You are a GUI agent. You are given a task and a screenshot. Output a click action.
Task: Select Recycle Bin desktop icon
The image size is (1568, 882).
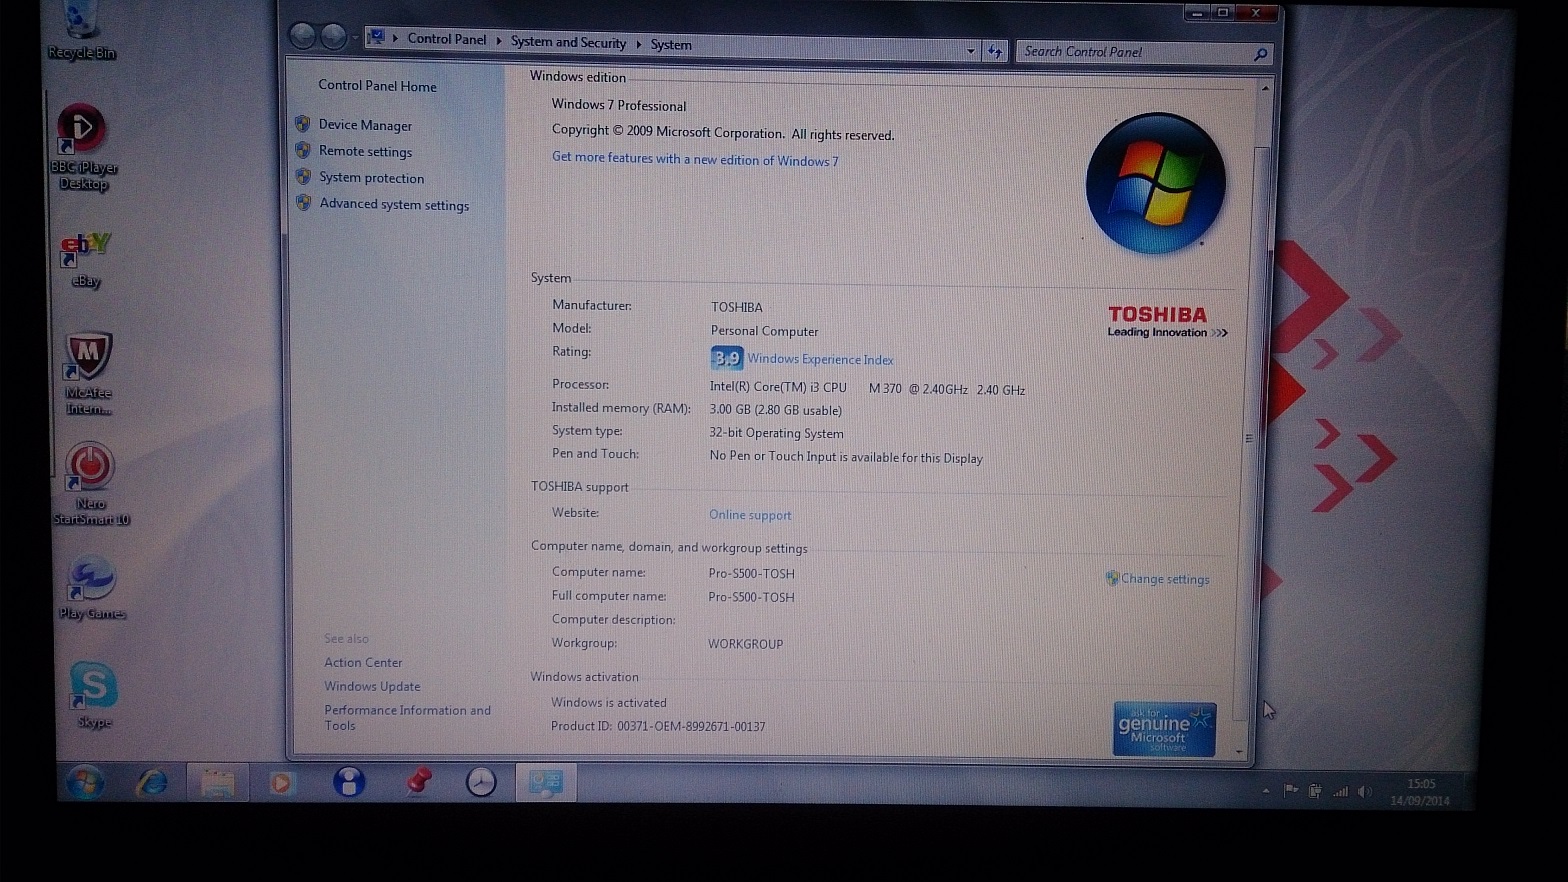pos(81,31)
